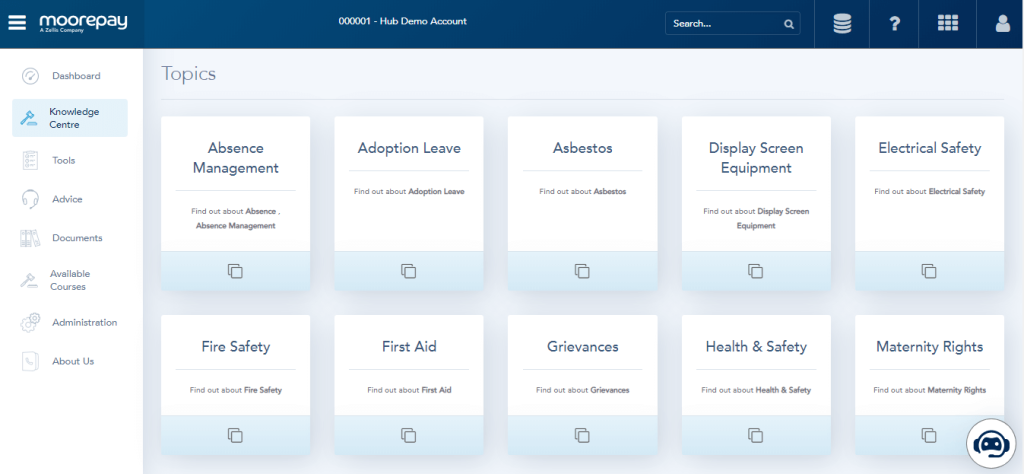The width and height of the screenshot is (1024, 474).
Task: Open the apps grid icon
Action: [948, 24]
